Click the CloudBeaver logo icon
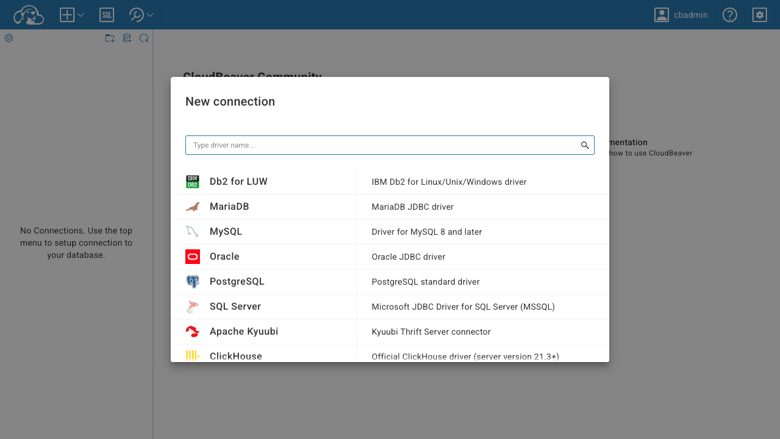Viewport: 780px width, 439px height. coord(28,15)
